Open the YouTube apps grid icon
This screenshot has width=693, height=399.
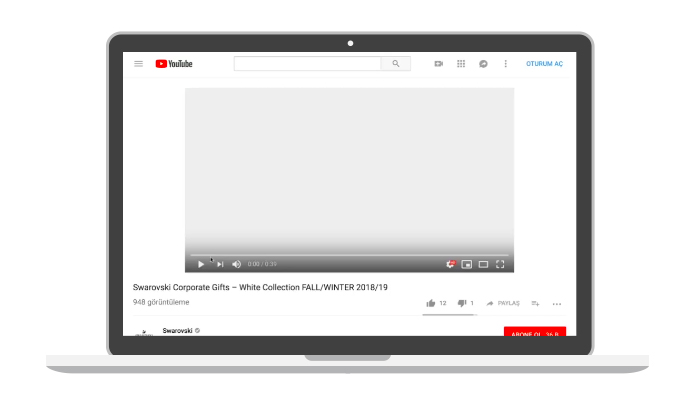[461, 64]
